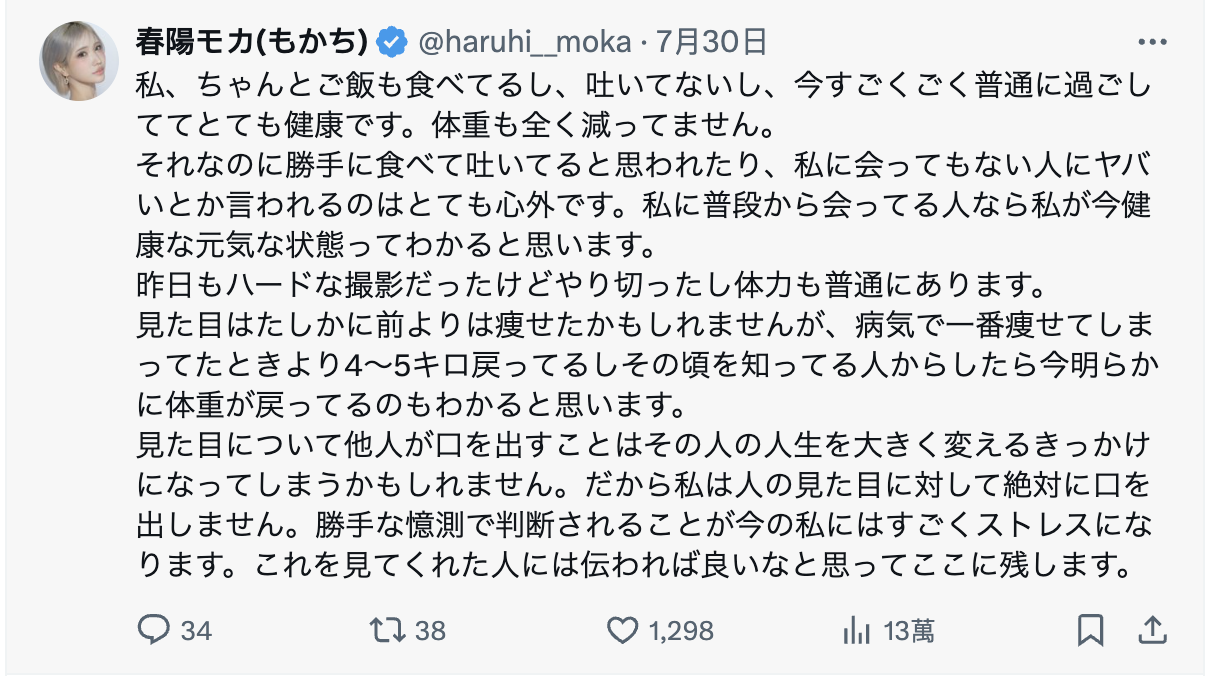Screen dimensions: 1208x676
Task: Open view analytics bar chart icon
Action: (x=855, y=630)
